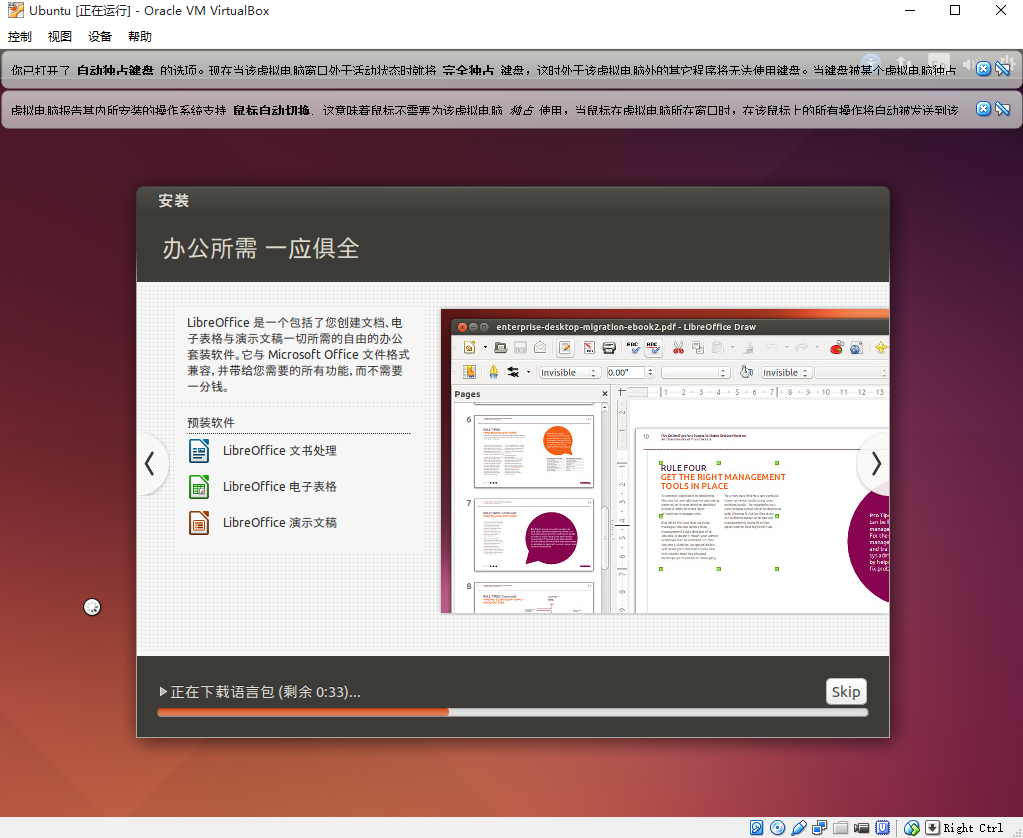Click the video capture status icon

(861, 828)
